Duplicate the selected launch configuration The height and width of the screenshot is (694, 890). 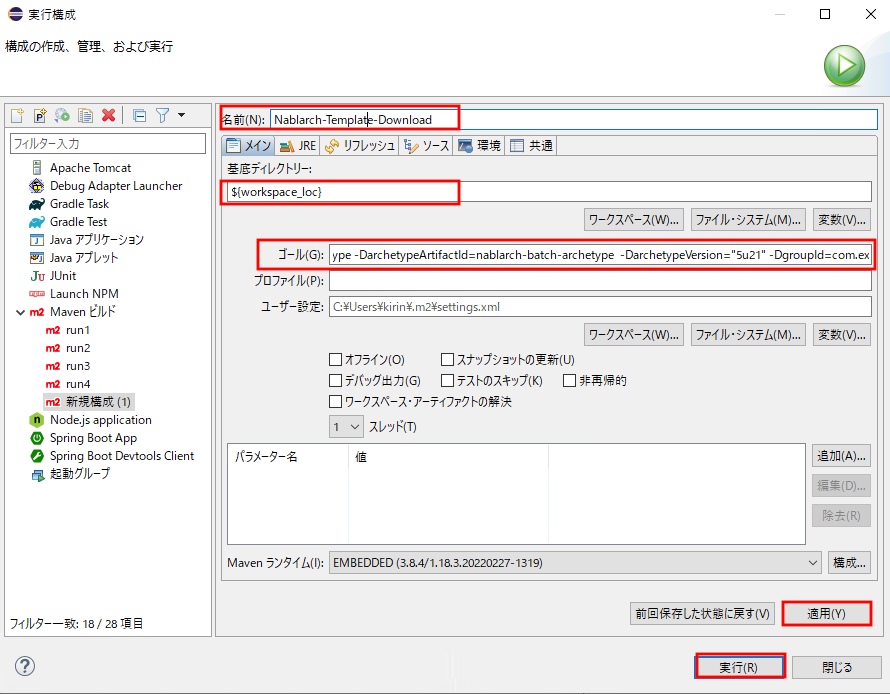click(85, 115)
